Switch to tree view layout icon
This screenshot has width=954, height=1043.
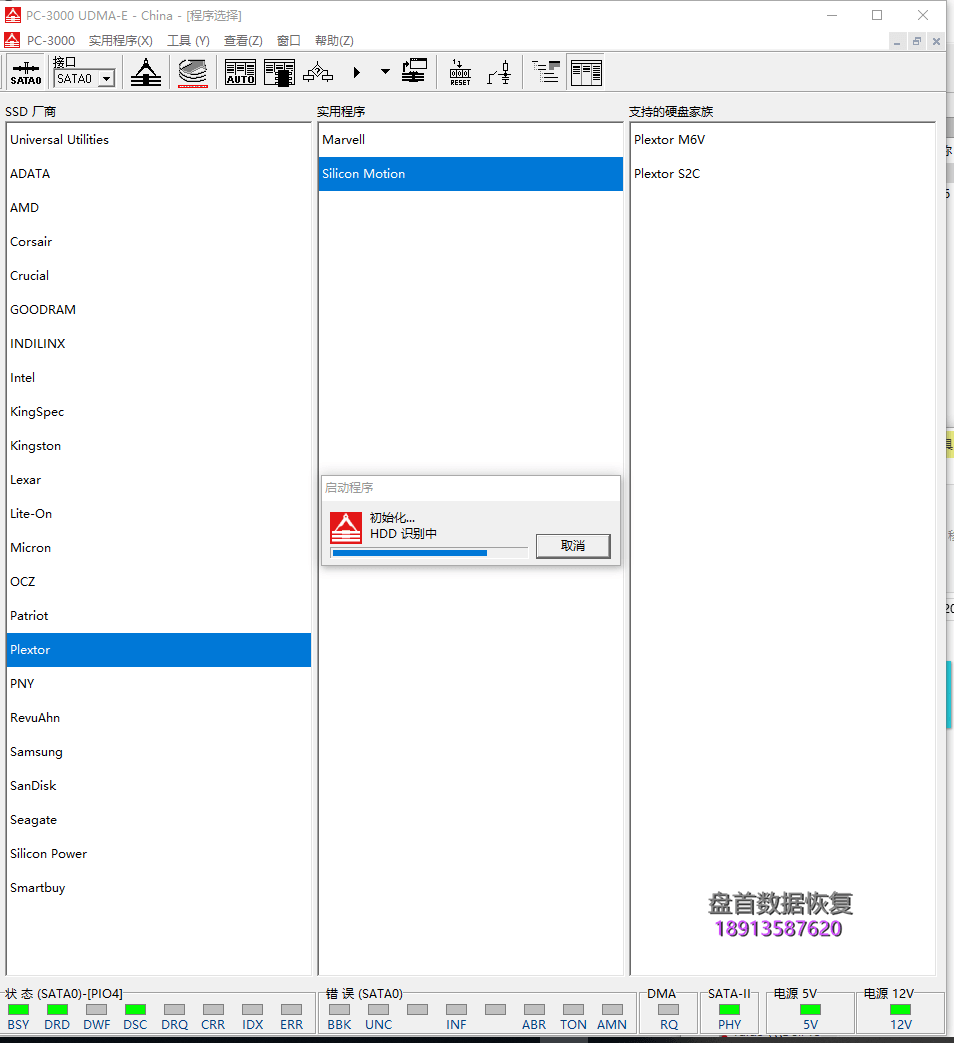point(546,72)
